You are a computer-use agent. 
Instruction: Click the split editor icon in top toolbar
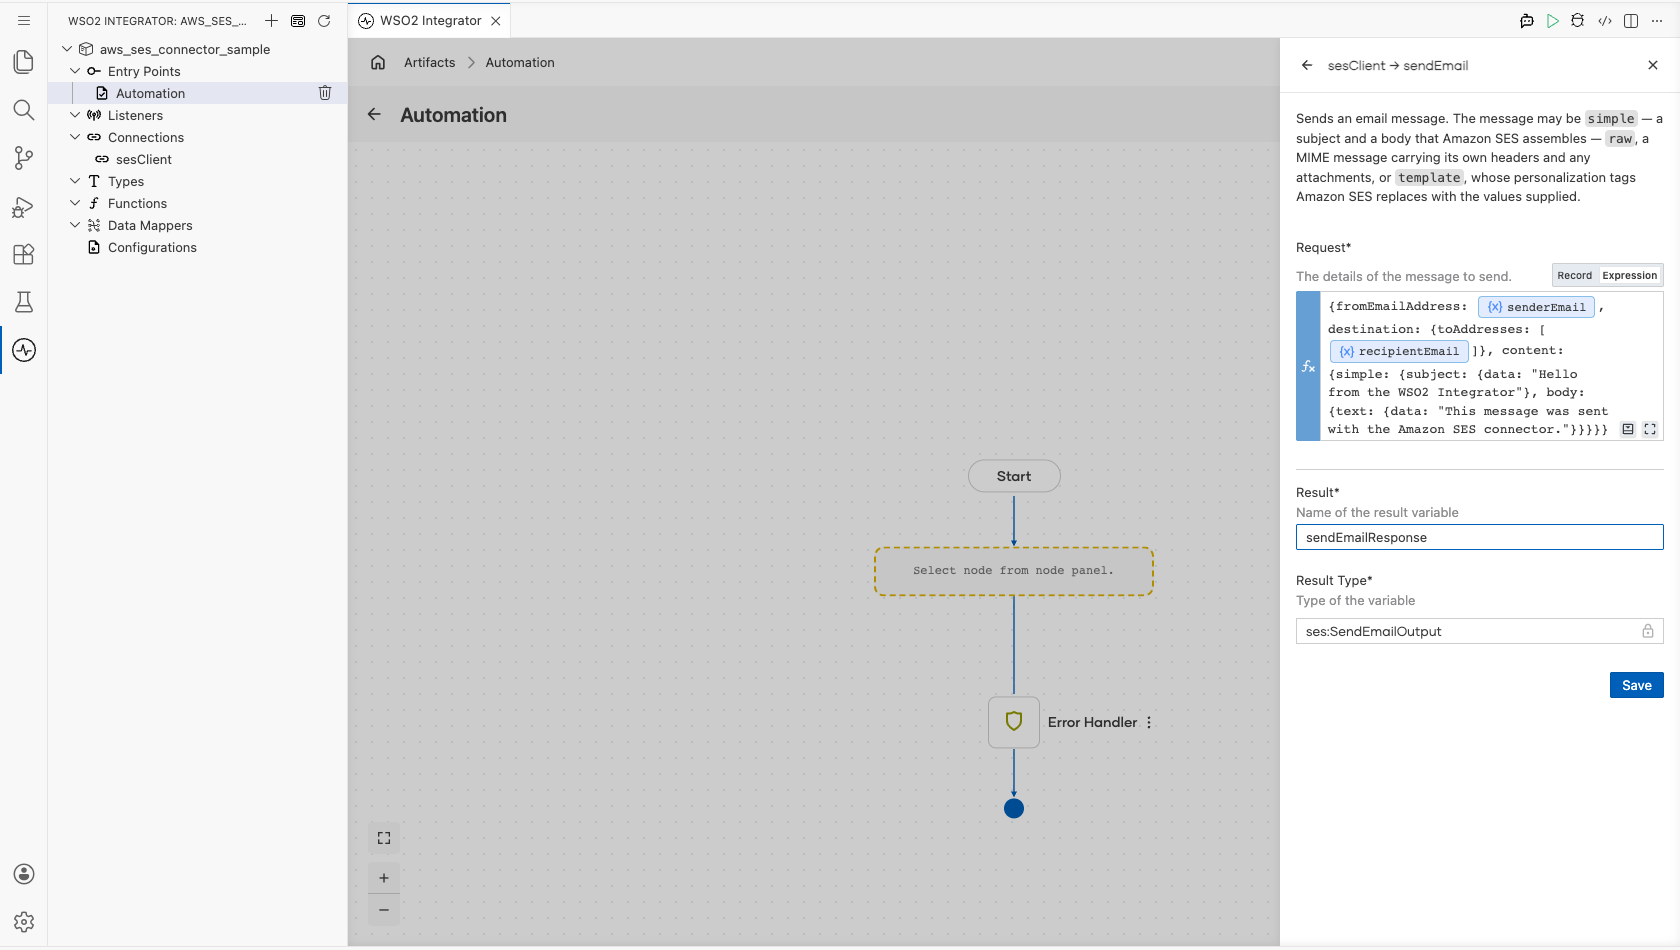point(1631,21)
